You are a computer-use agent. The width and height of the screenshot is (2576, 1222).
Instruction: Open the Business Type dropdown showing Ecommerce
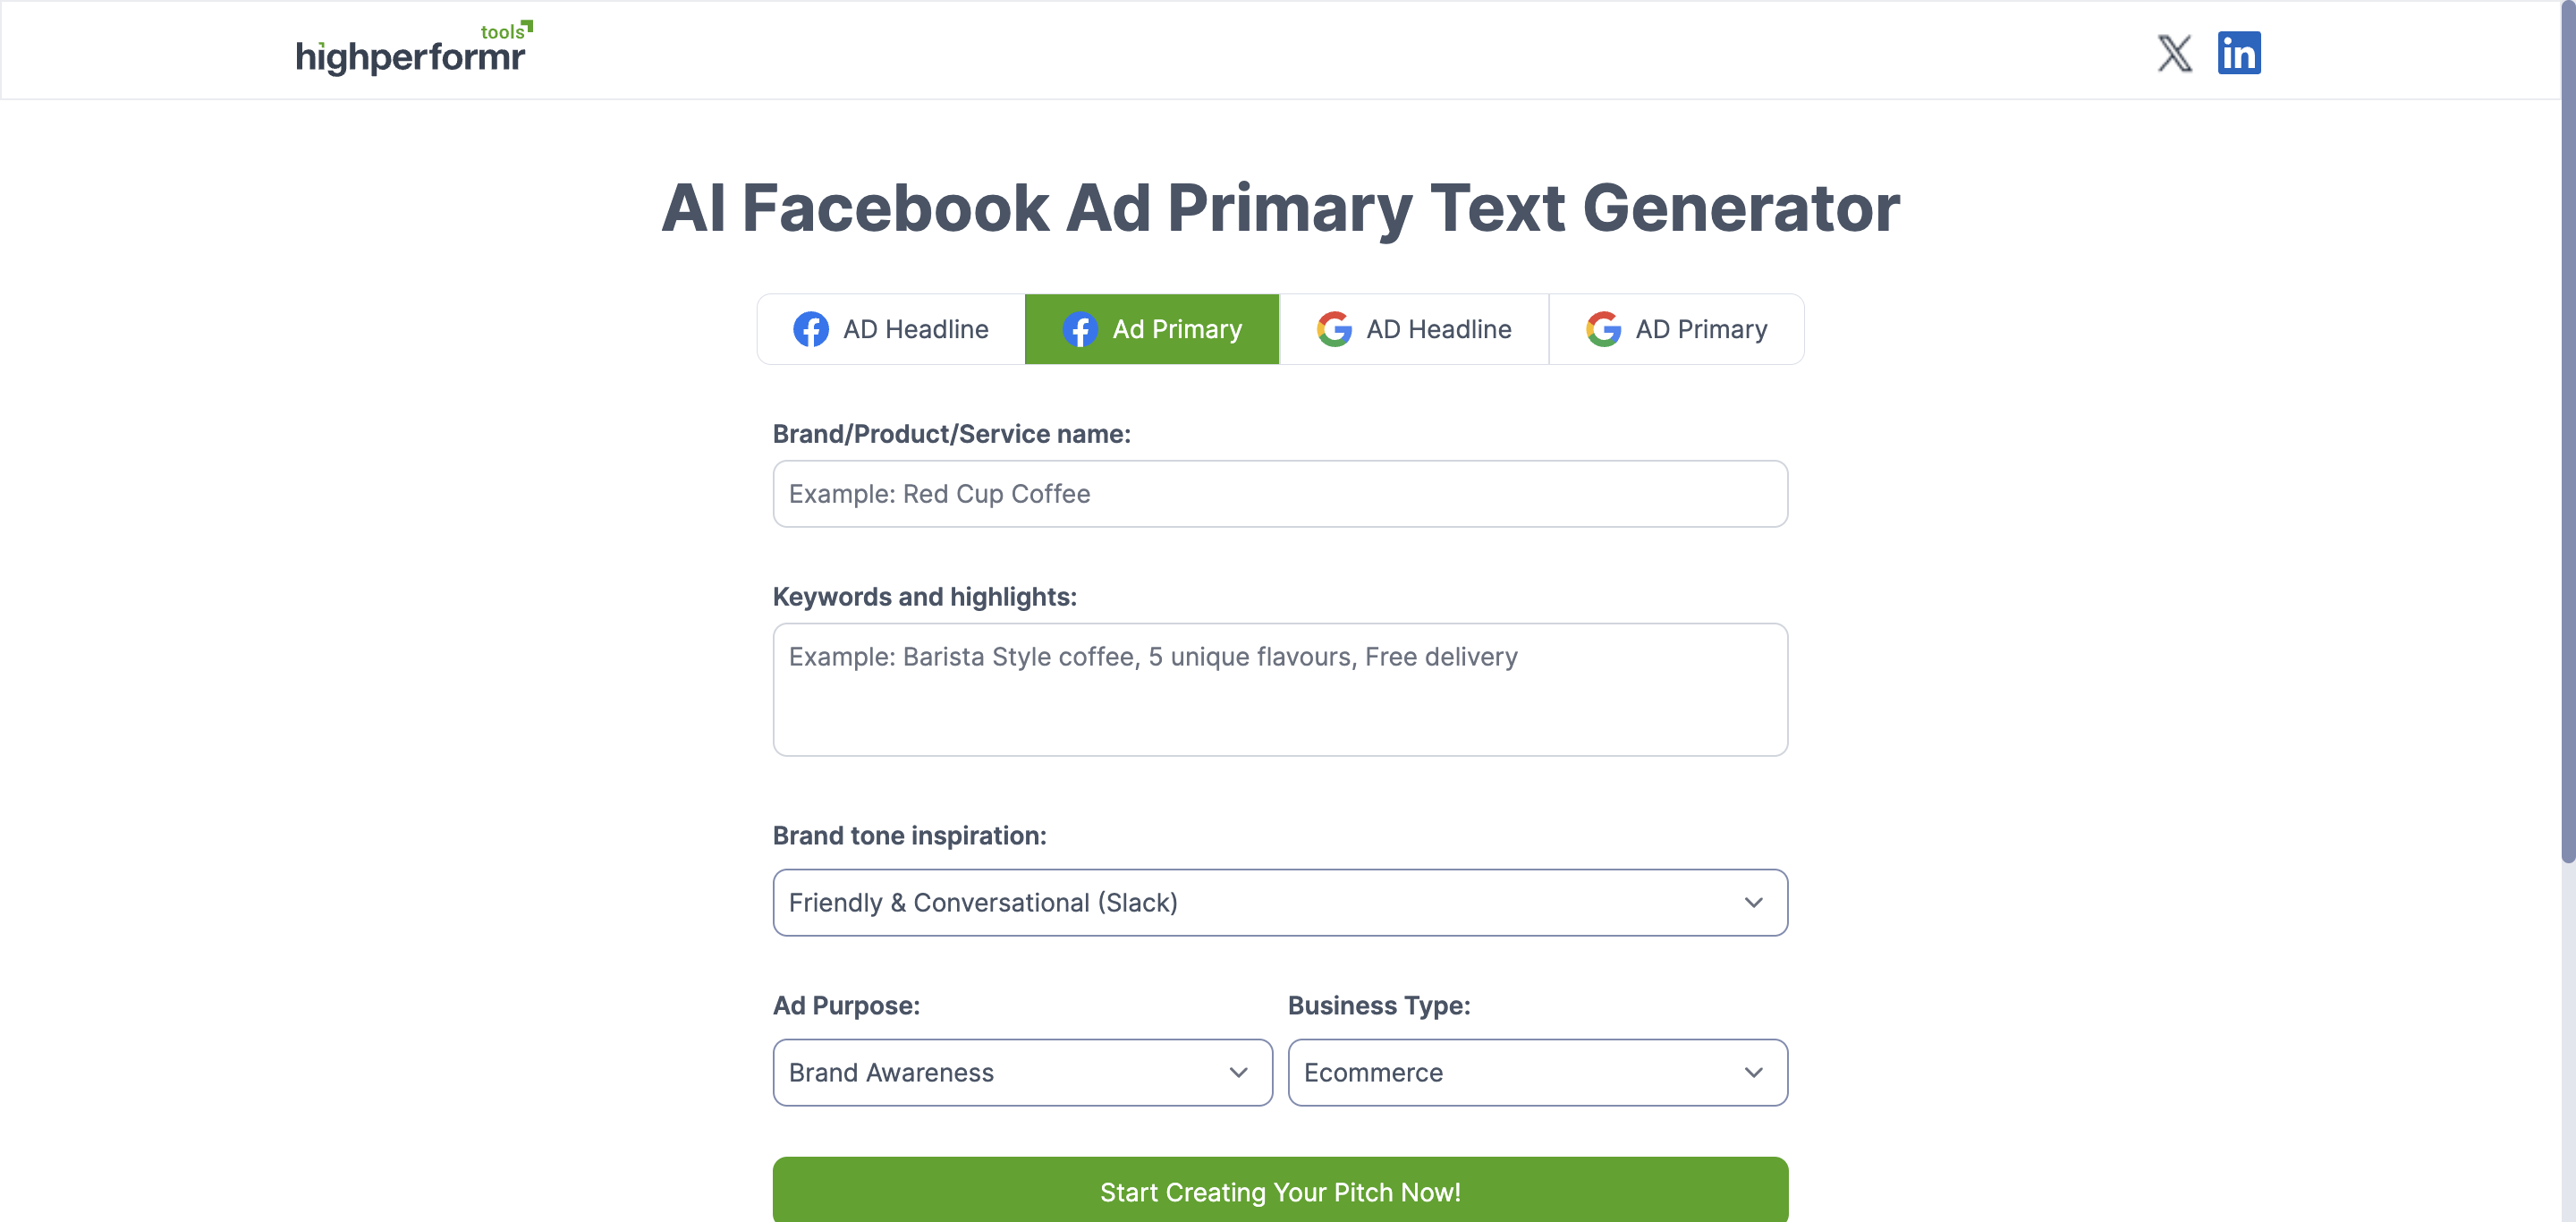click(x=1537, y=1072)
